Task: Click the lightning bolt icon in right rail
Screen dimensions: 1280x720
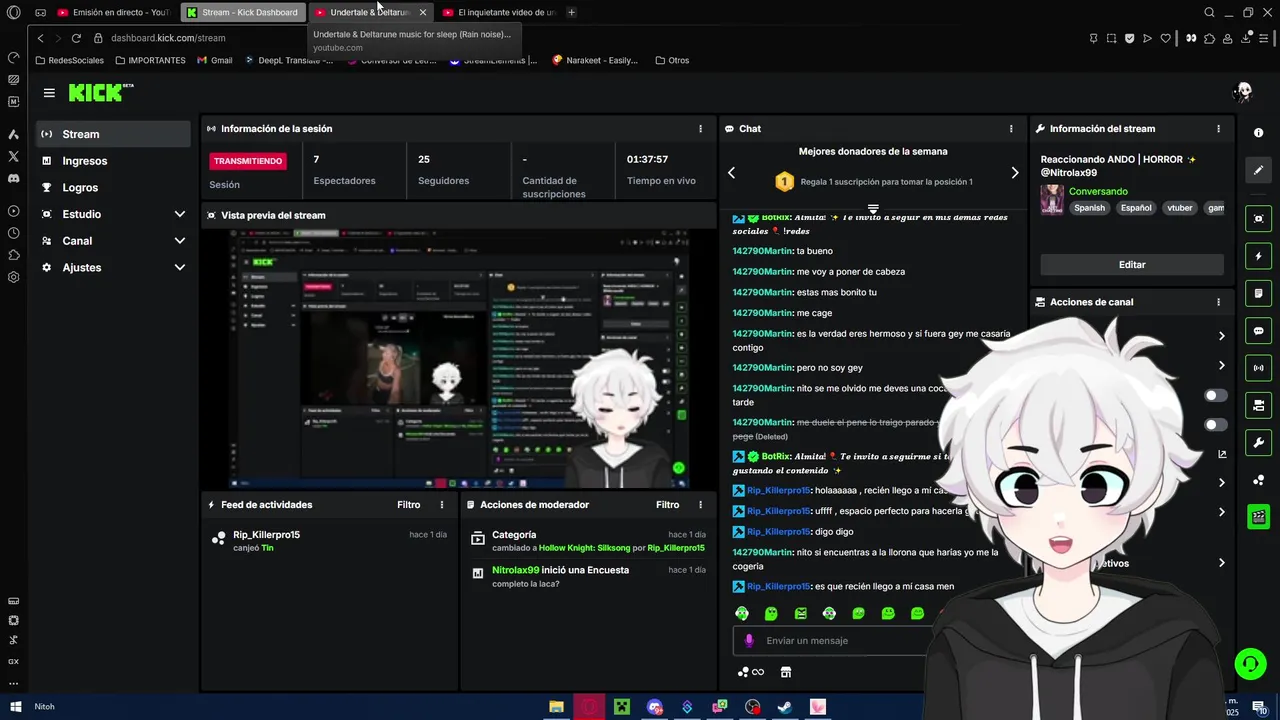Action: tap(1258, 256)
